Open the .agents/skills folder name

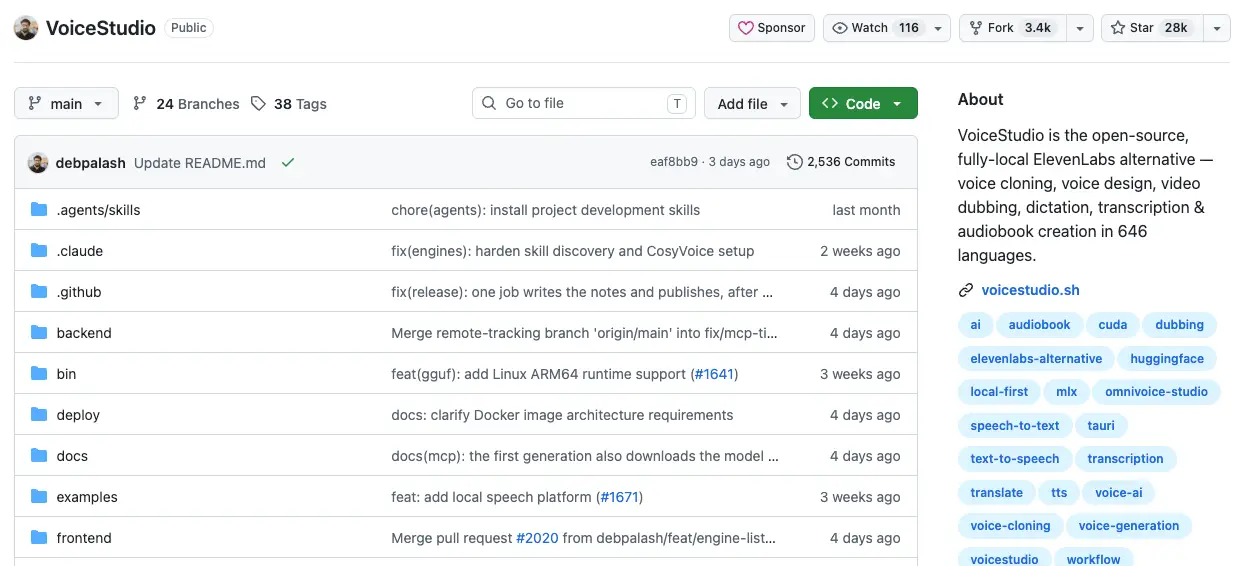(98, 210)
